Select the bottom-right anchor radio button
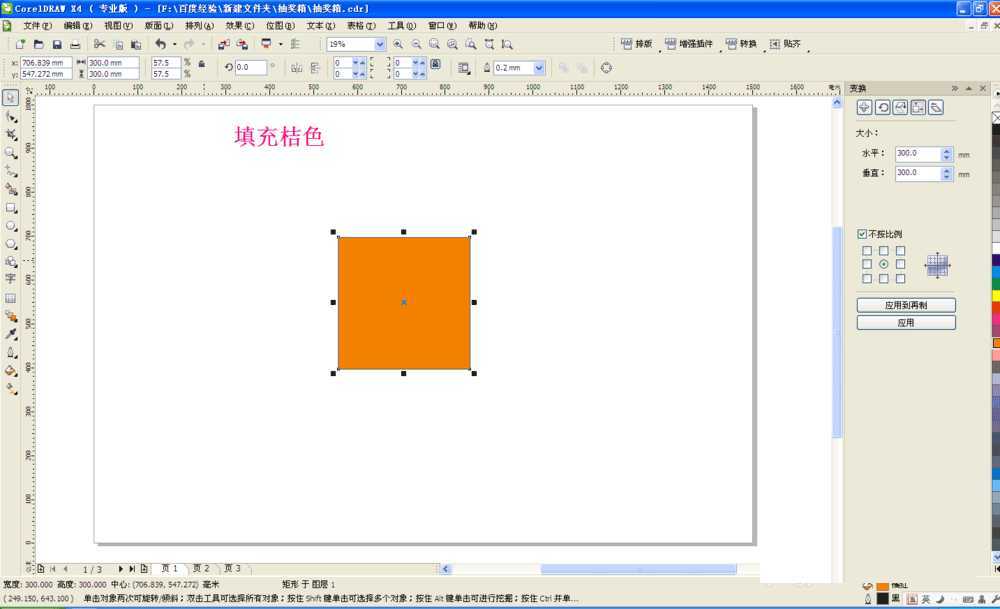Screen dimensions: 1000x609 tap(899, 278)
